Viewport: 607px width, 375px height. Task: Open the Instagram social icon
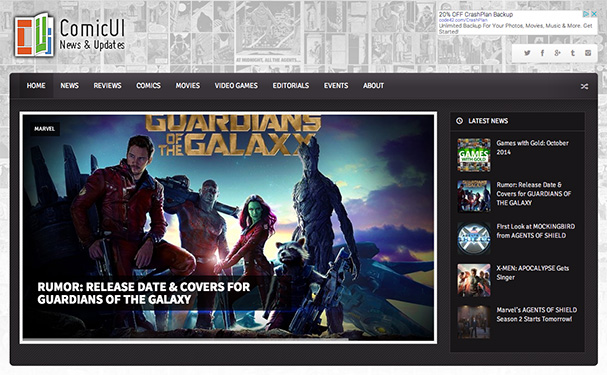pyautogui.click(x=588, y=53)
